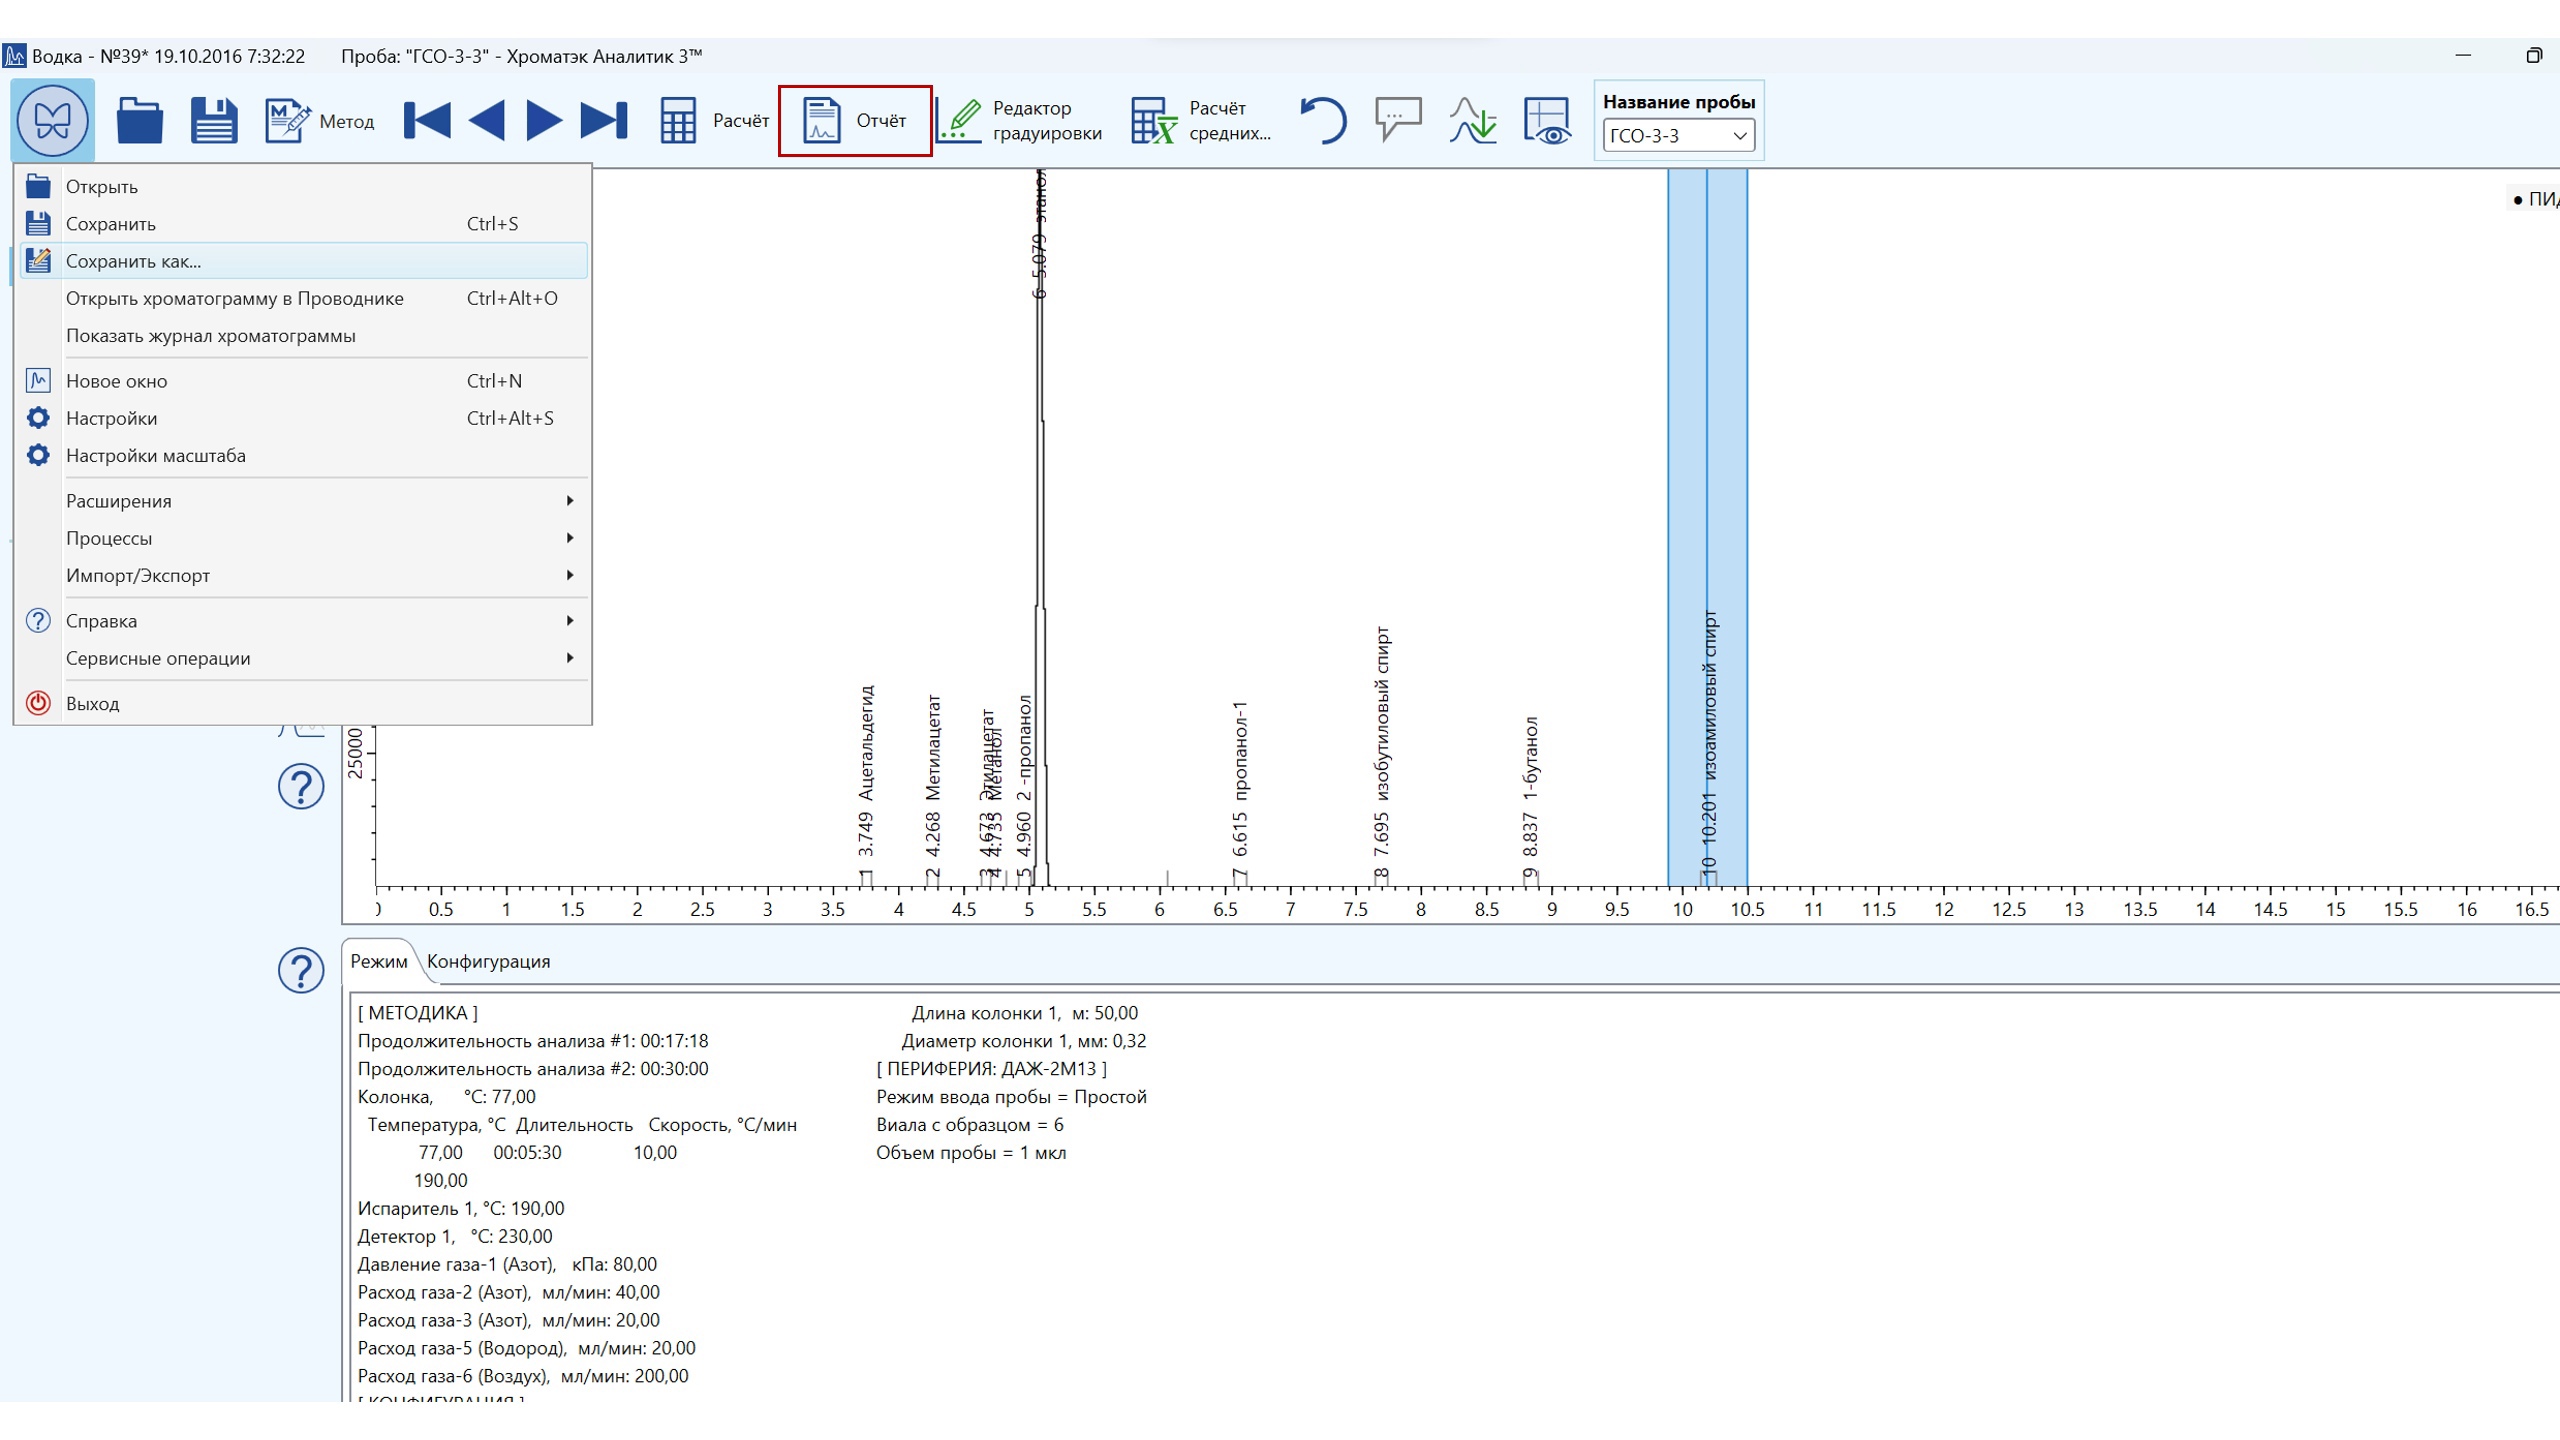
Task: Open the Отчёт report button
Action: pos(854,120)
